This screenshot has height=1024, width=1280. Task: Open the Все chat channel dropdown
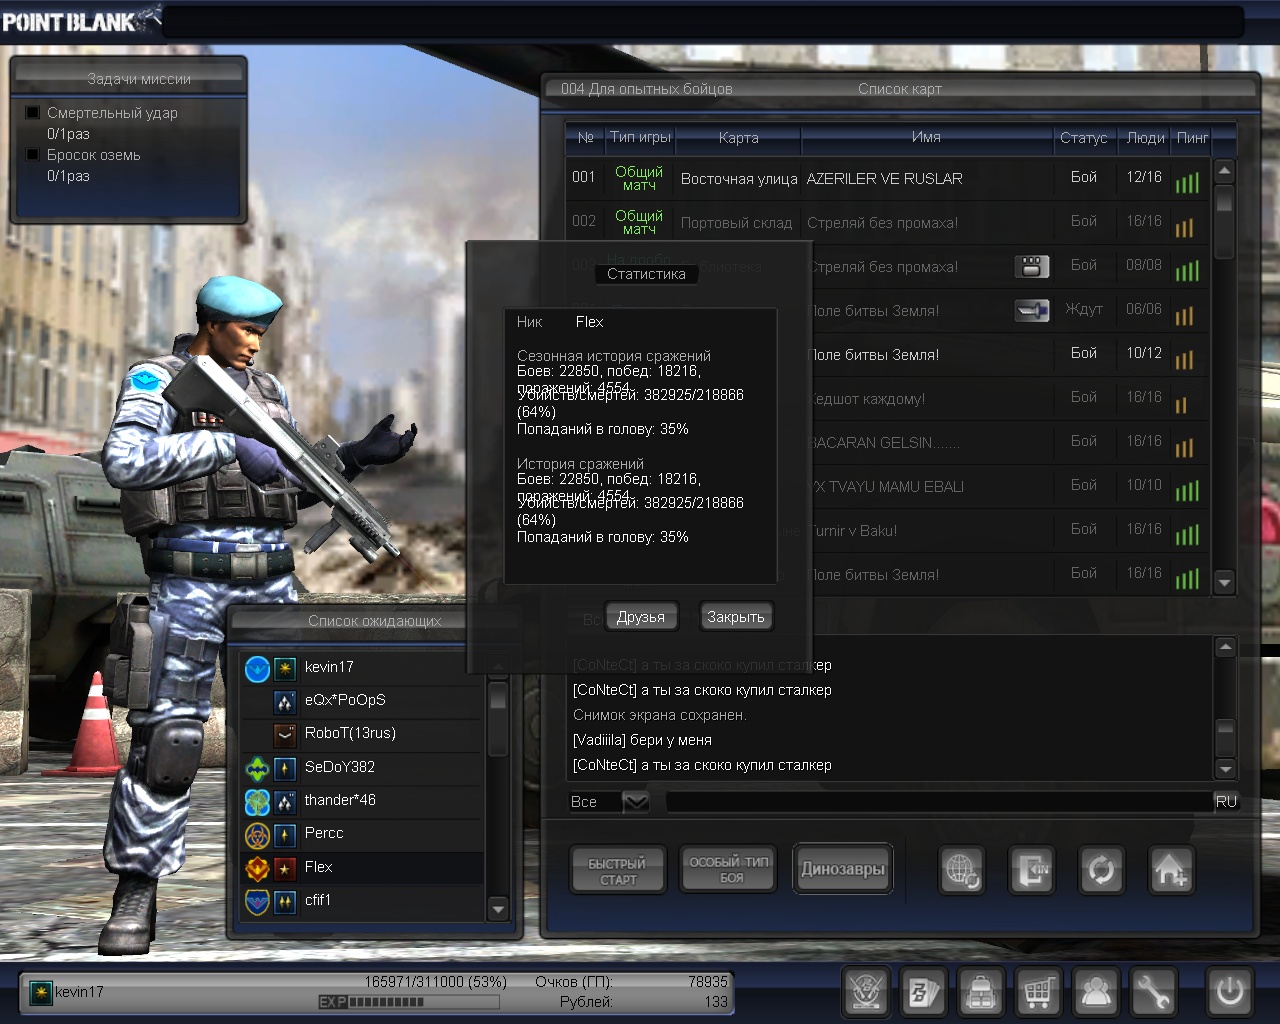click(636, 801)
